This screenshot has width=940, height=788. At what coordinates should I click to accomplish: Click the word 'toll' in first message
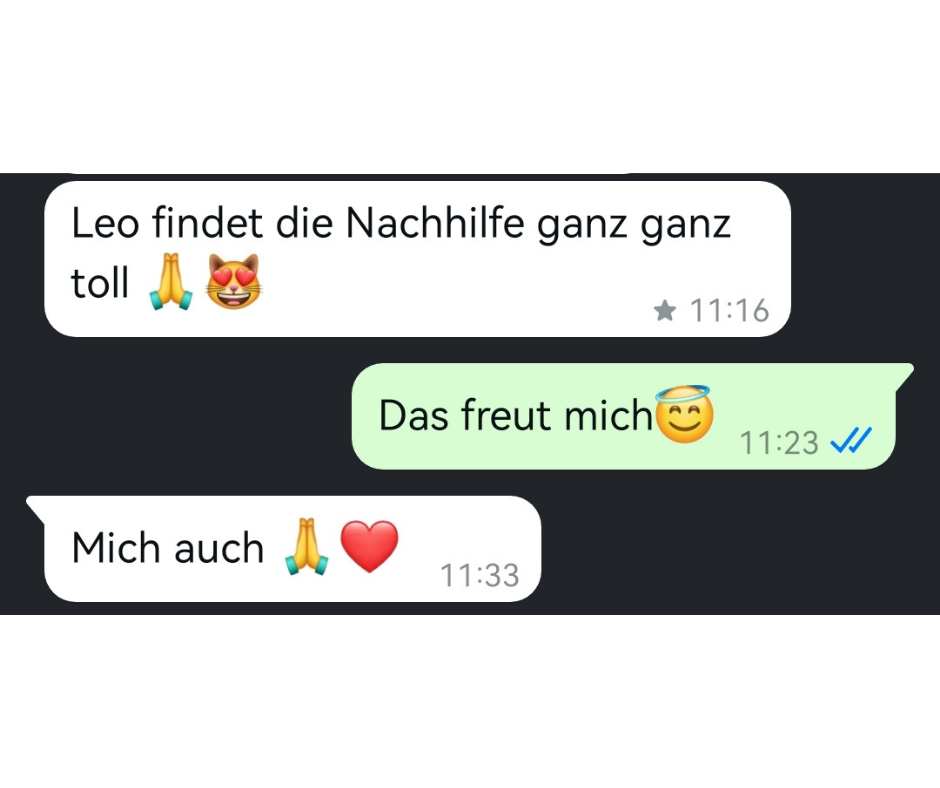(100, 282)
